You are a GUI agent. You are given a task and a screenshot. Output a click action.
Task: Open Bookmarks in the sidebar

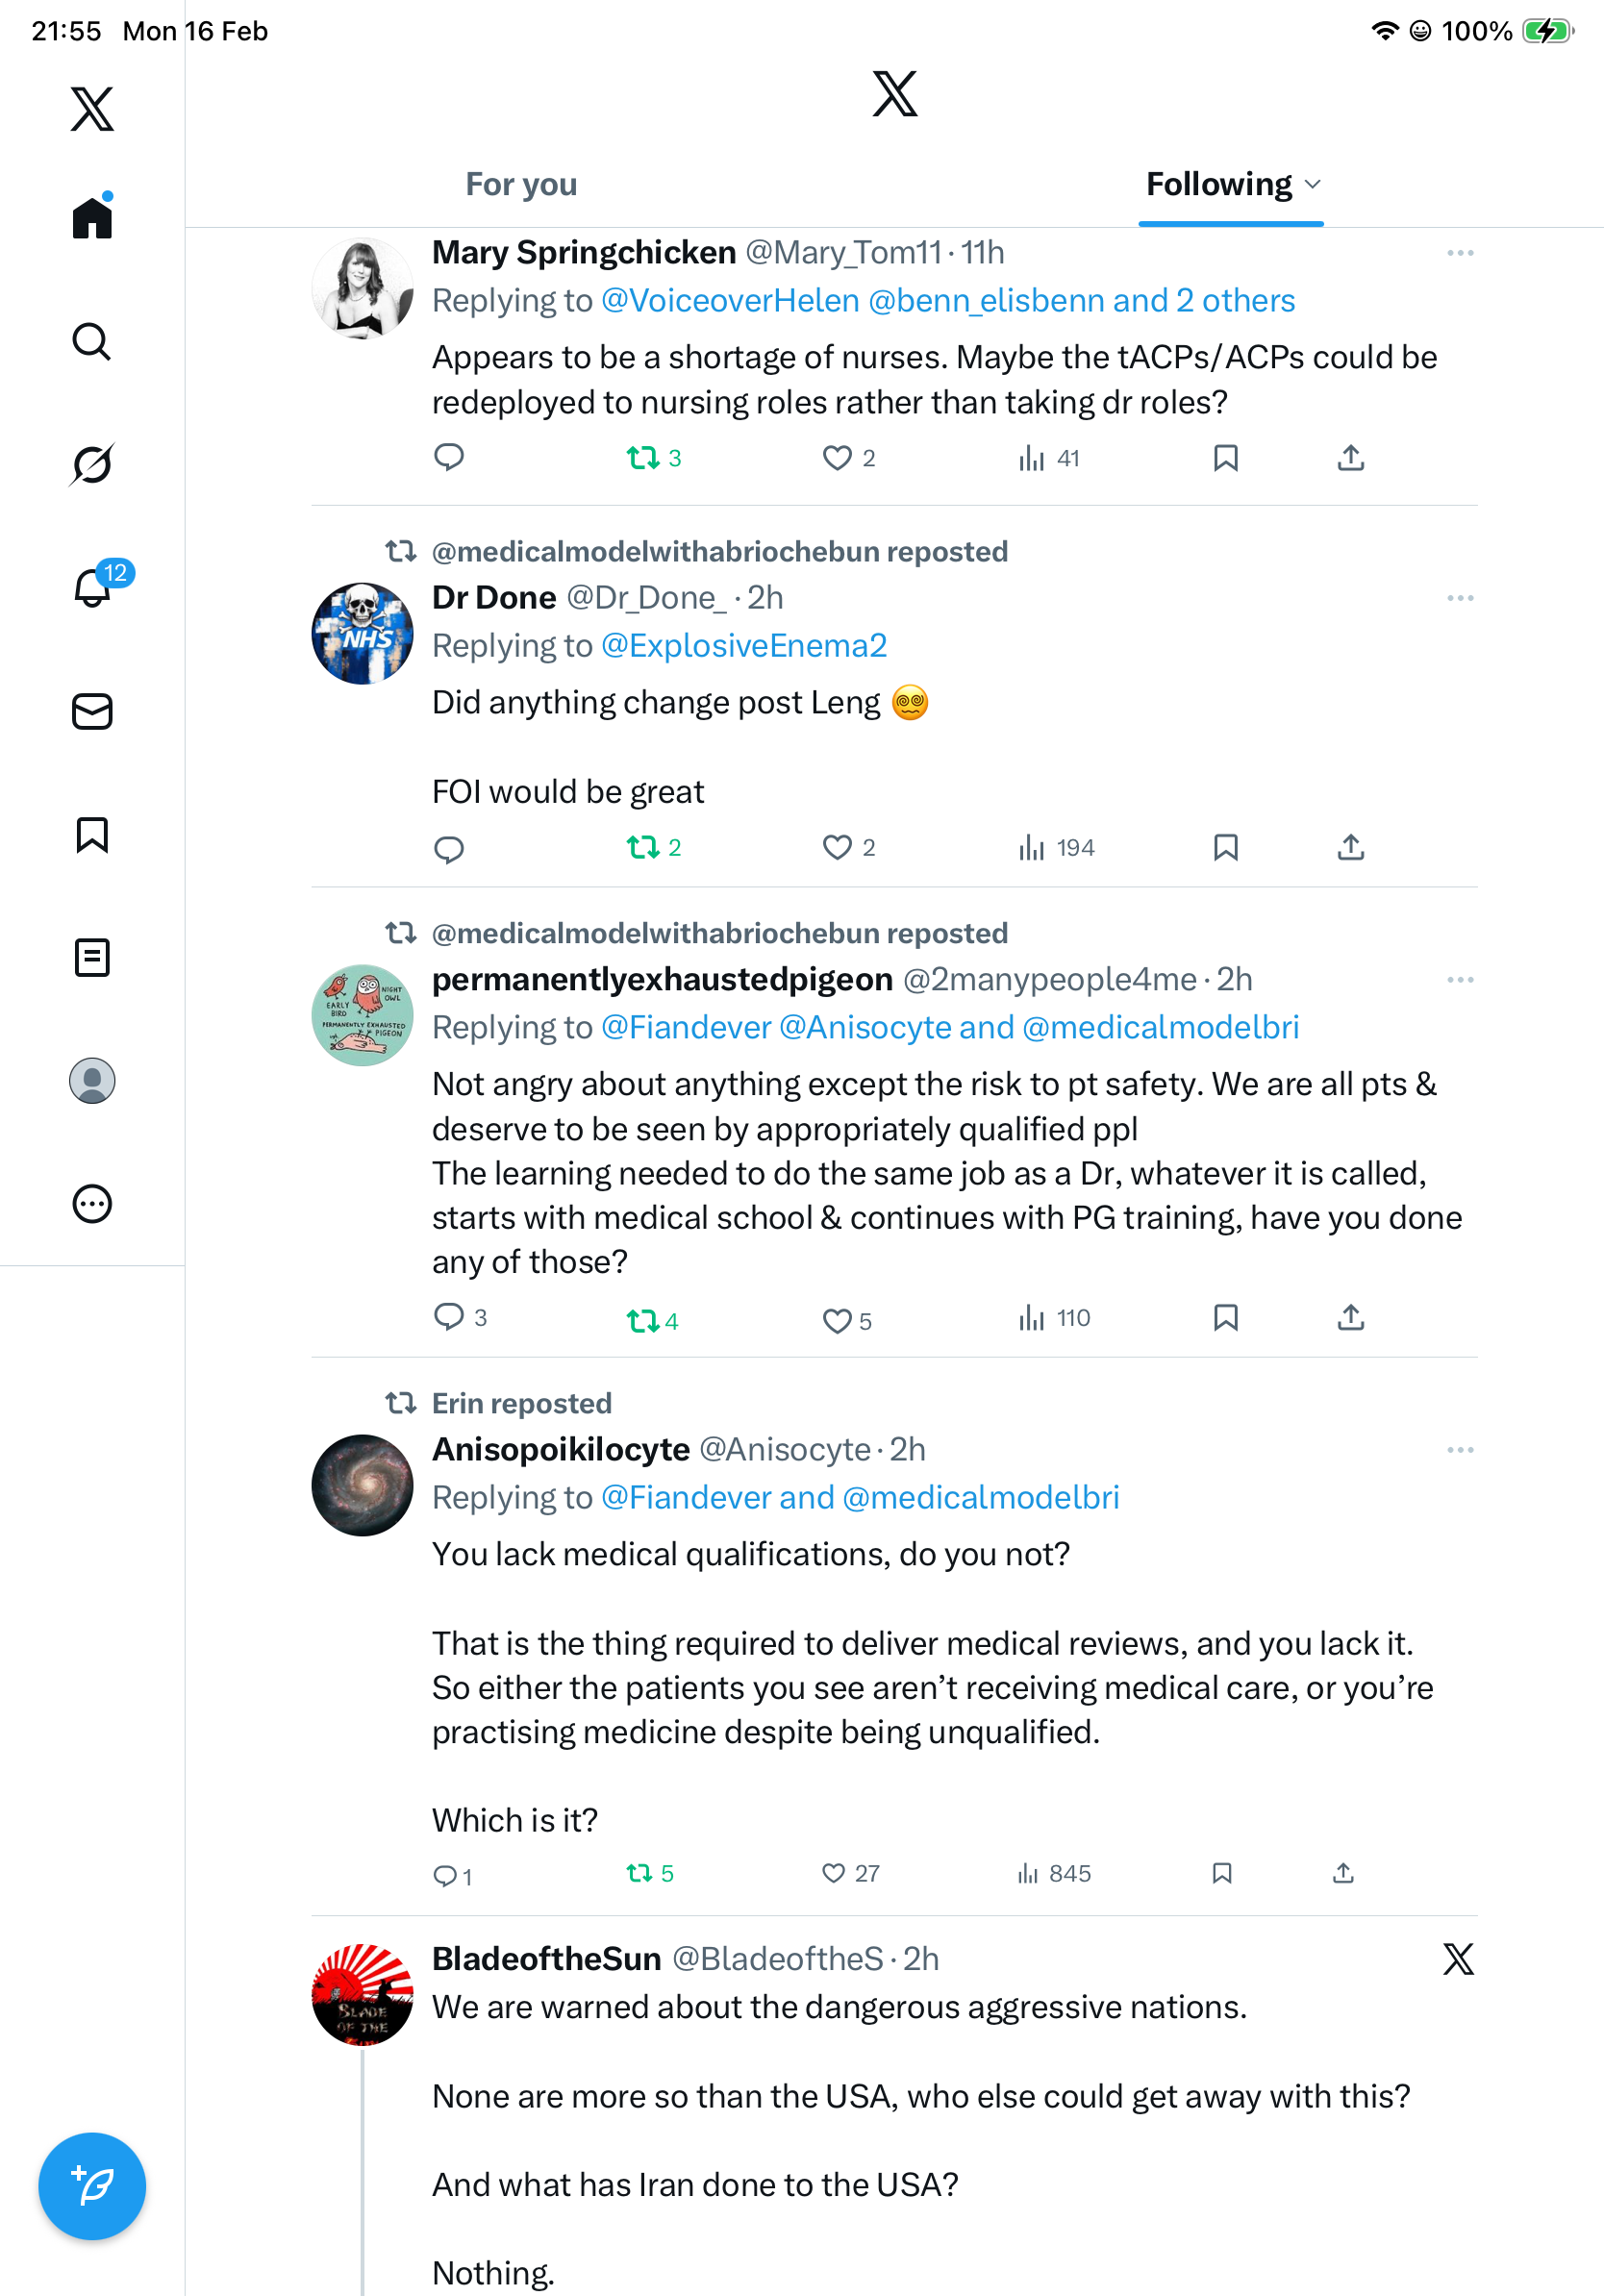[x=92, y=834]
